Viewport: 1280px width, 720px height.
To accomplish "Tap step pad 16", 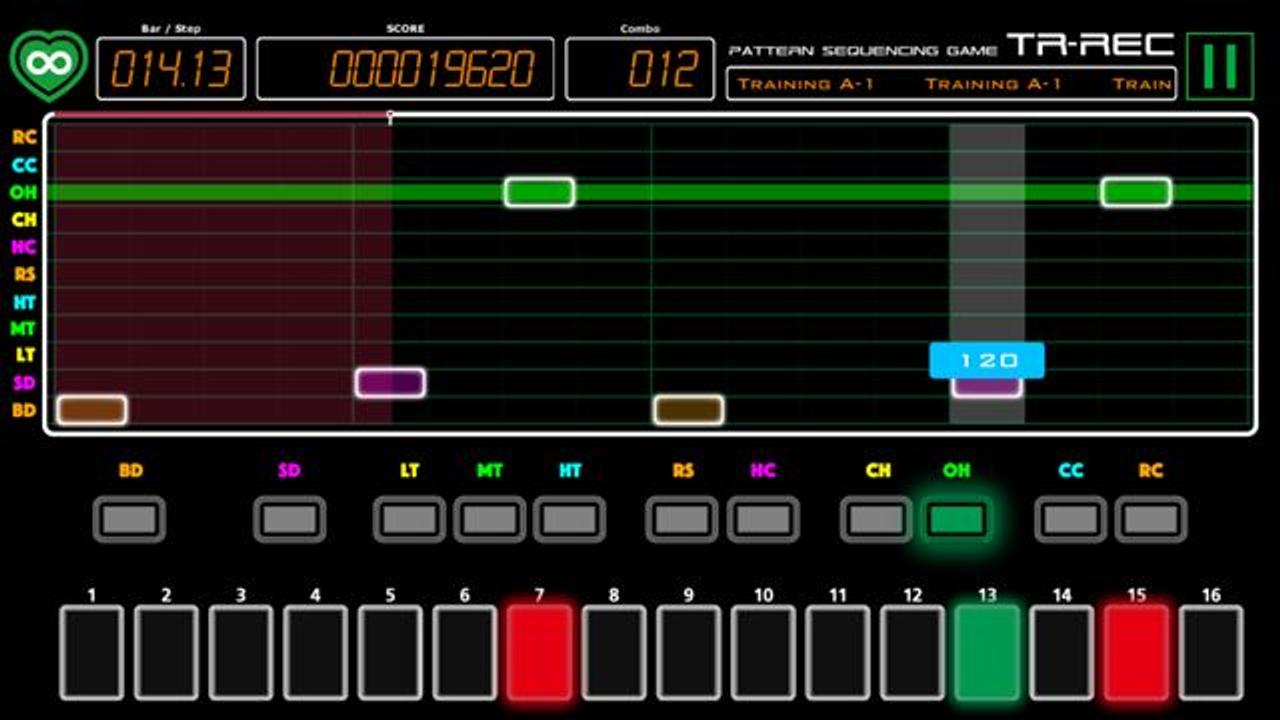I will 1212,652.
